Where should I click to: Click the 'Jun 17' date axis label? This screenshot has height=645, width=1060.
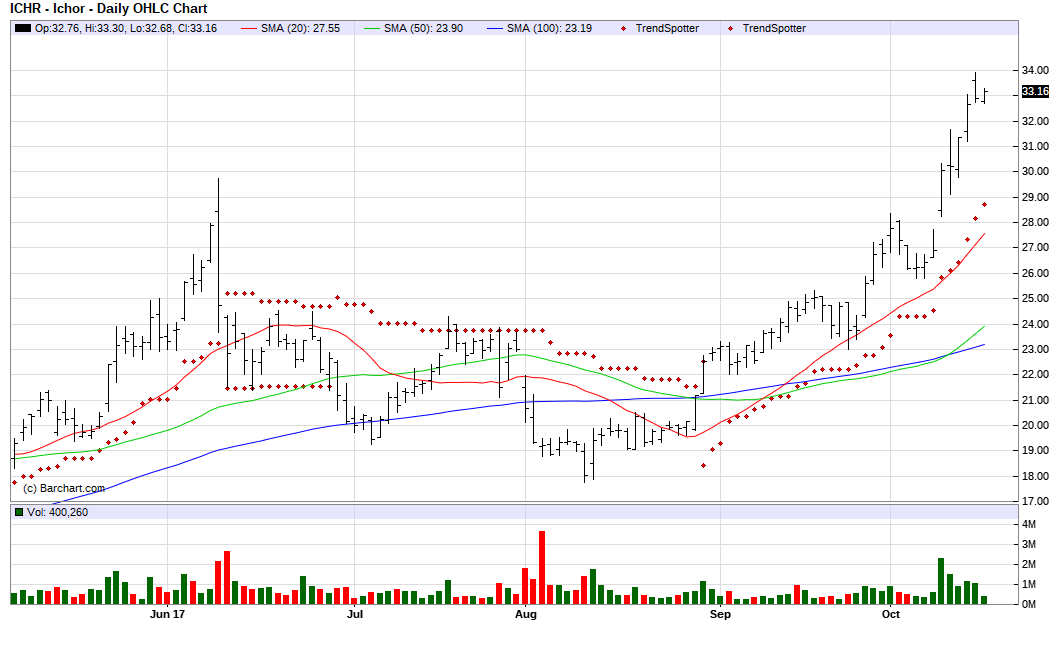pos(167,614)
